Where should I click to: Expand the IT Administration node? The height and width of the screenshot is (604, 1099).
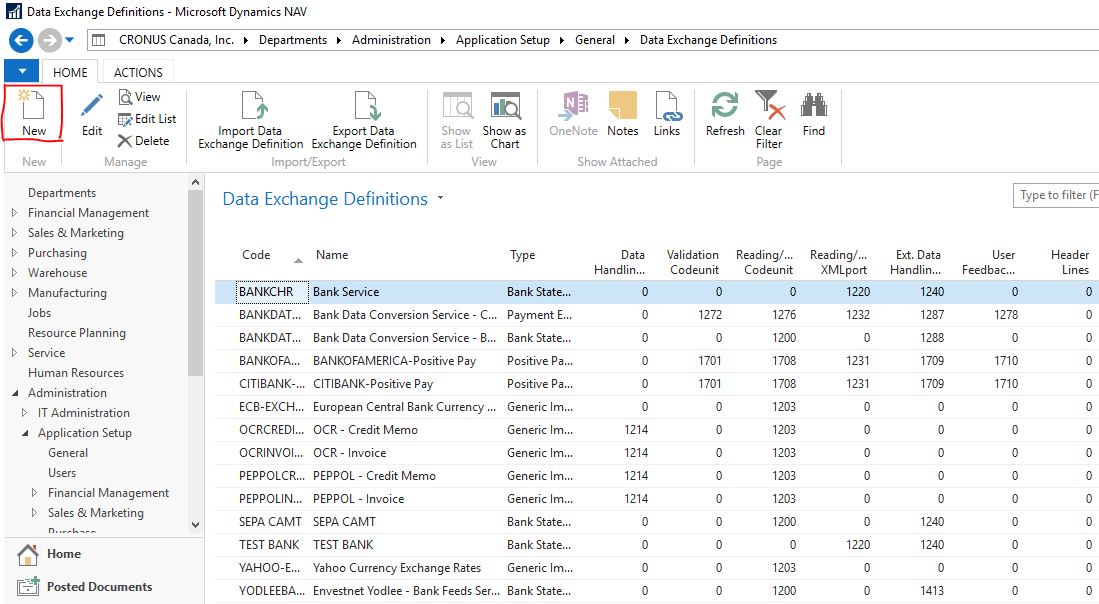pos(25,413)
